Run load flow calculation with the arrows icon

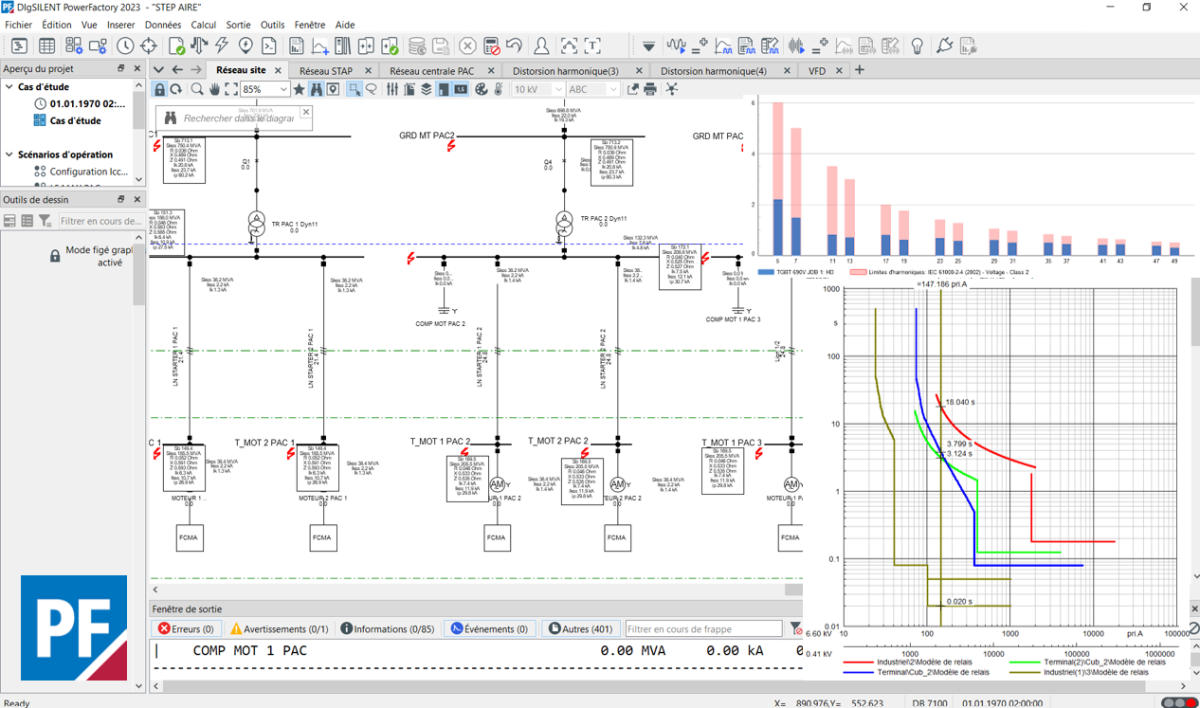198,45
